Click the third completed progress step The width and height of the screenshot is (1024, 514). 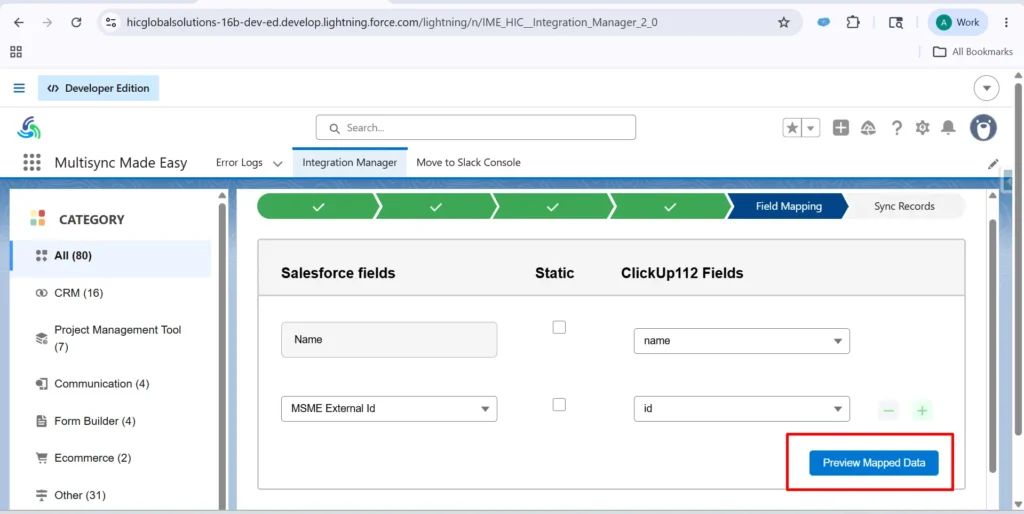pos(552,206)
